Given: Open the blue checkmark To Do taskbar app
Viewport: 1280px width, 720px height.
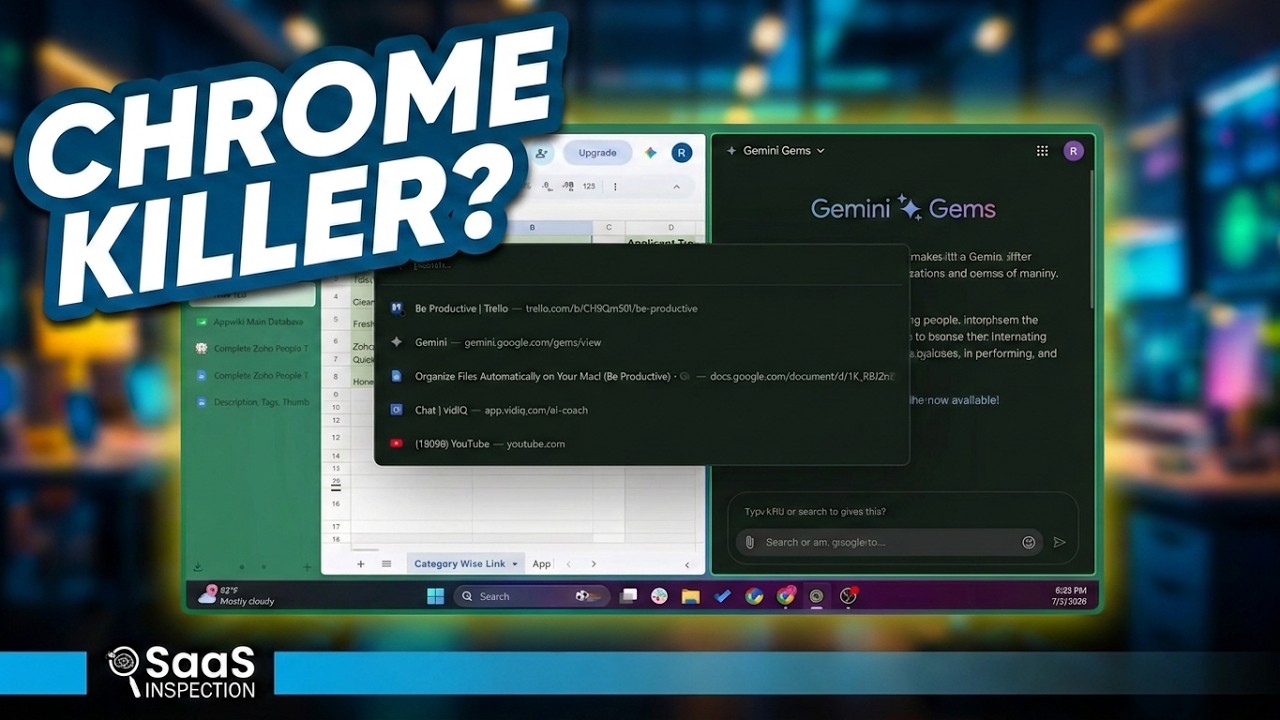Looking at the screenshot, I should point(722,596).
